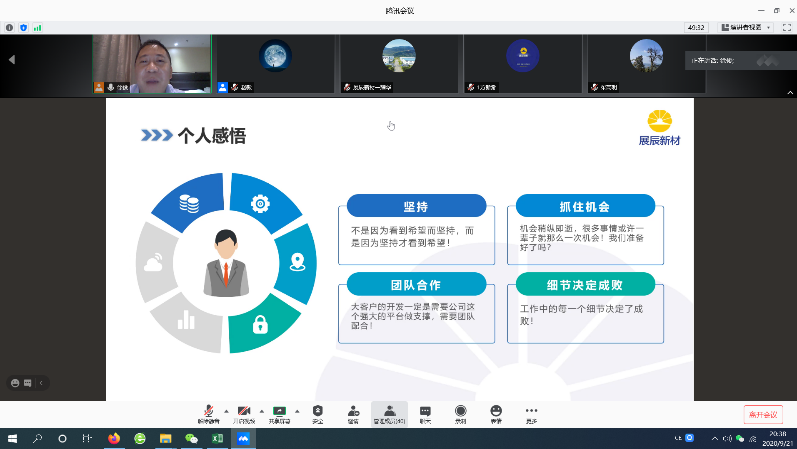Click the 团队合作 heading on the slide
This screenshot has width=797, height=449.
pyautogui.click(x=416, y=285)
